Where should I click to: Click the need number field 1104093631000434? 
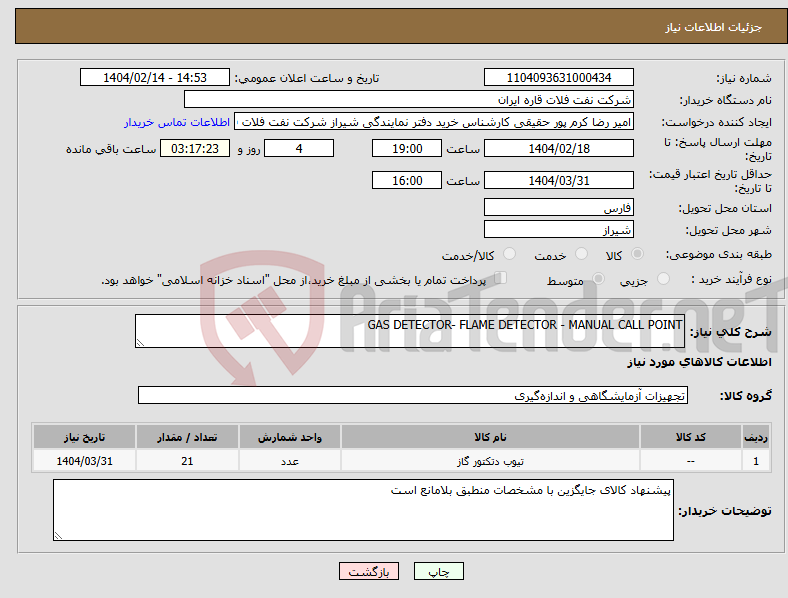(559, 77)
